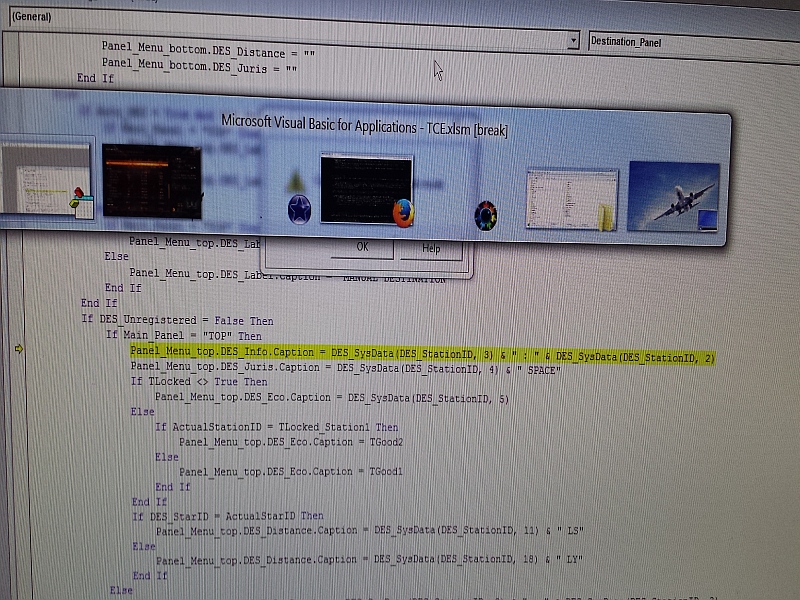This screenshot has width=800, height=600.
Task: Switch to the dark window with orange bar
Action: 152,182
